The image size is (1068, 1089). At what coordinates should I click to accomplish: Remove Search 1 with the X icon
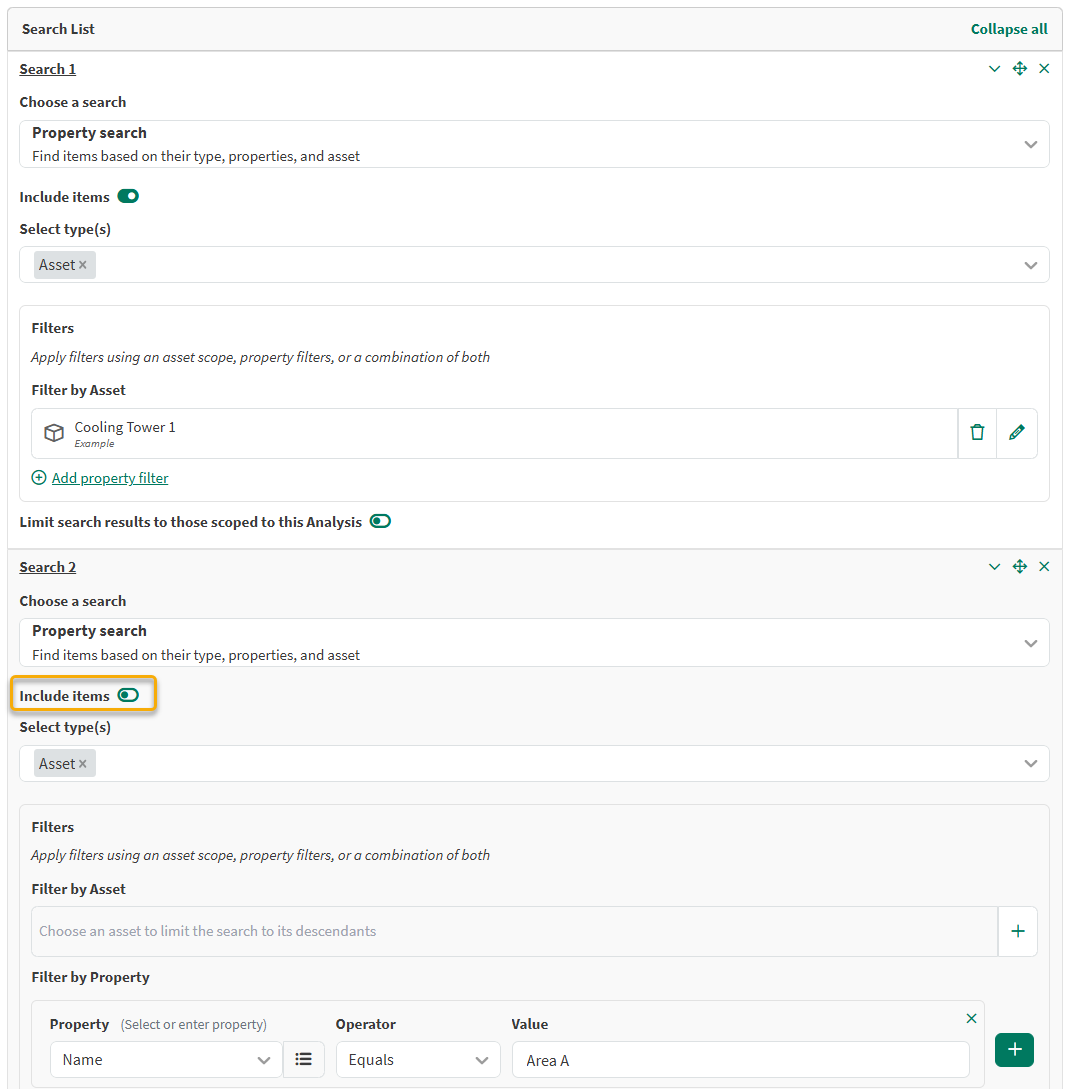pyautogui.click(x=1044, y=69)
